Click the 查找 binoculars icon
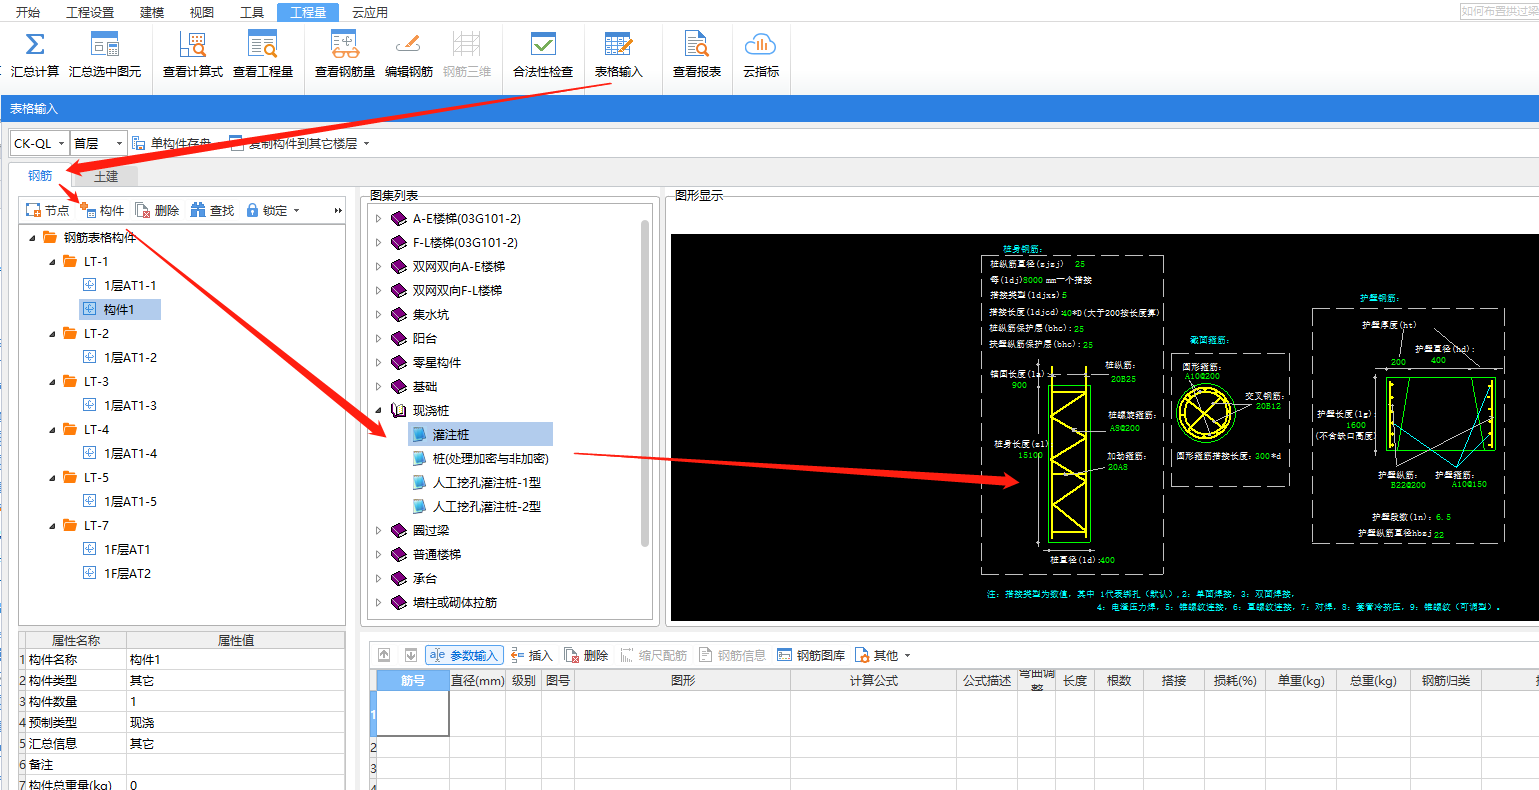This screenshot has height=790, width=1539. [x=198, y=210]
